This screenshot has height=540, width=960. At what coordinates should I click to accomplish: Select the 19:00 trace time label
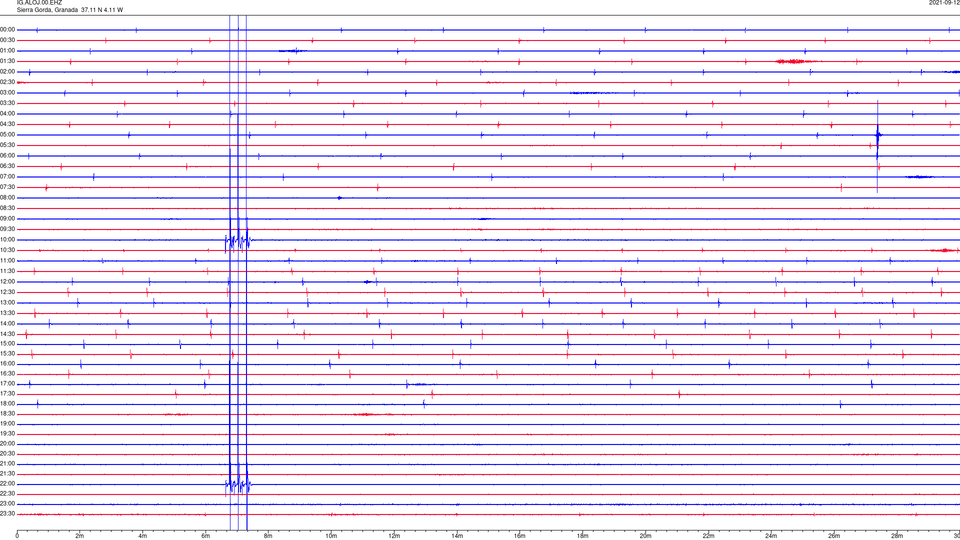(8, 424)
